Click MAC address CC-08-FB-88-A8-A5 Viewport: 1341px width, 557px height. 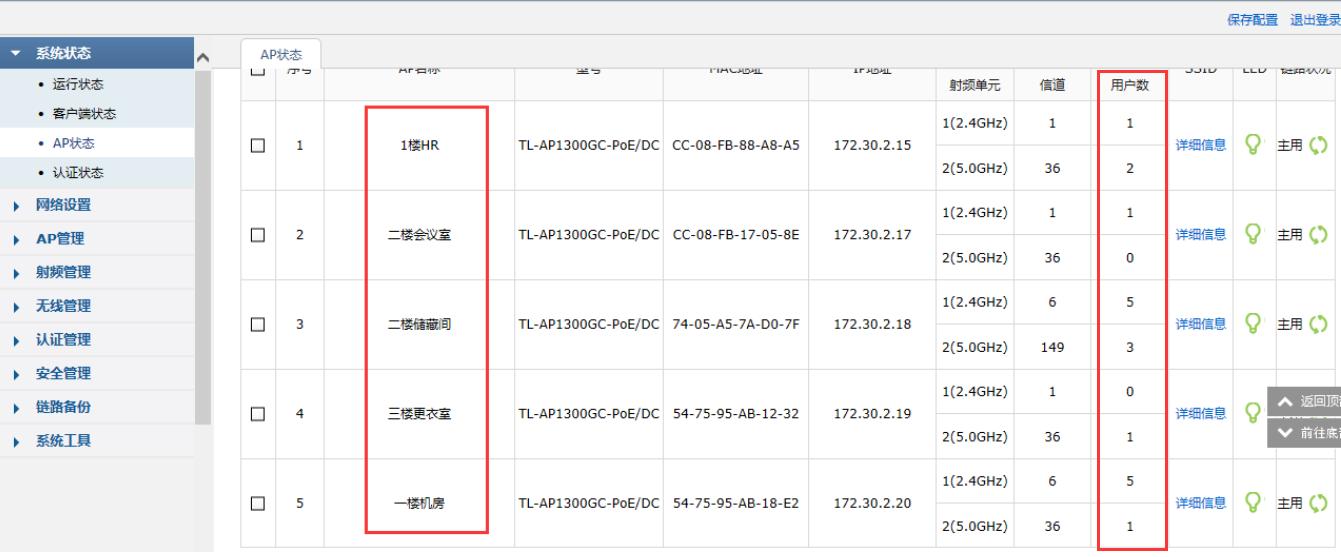pyautogui.click(x=736, y=146)
